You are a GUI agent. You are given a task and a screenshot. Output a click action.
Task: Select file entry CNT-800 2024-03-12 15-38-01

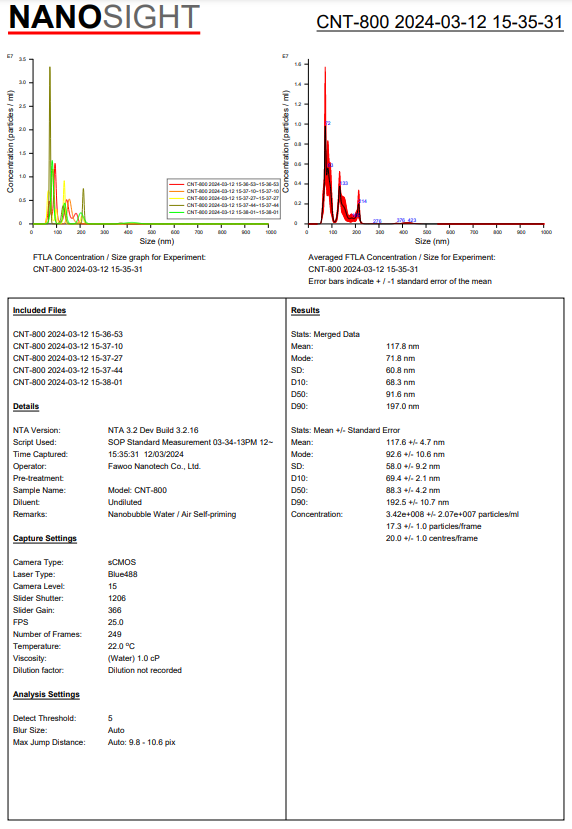(68, 382)
